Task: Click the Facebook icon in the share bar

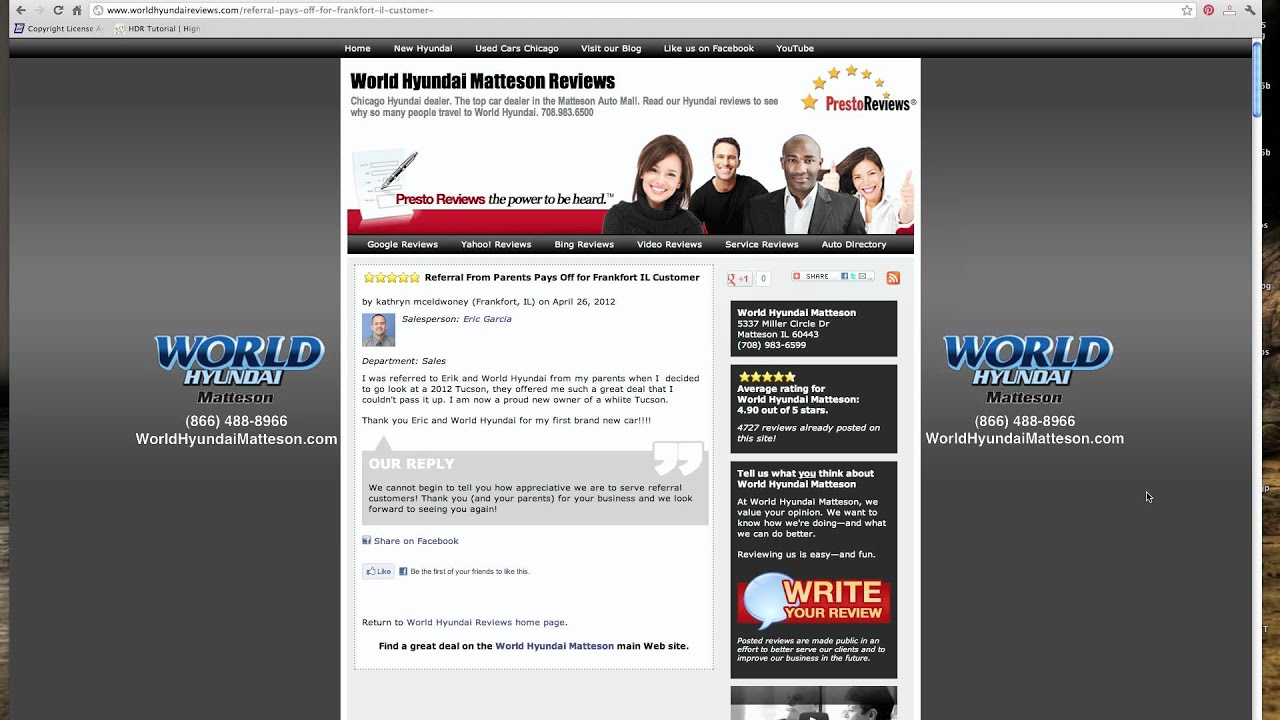Action: 845,276
